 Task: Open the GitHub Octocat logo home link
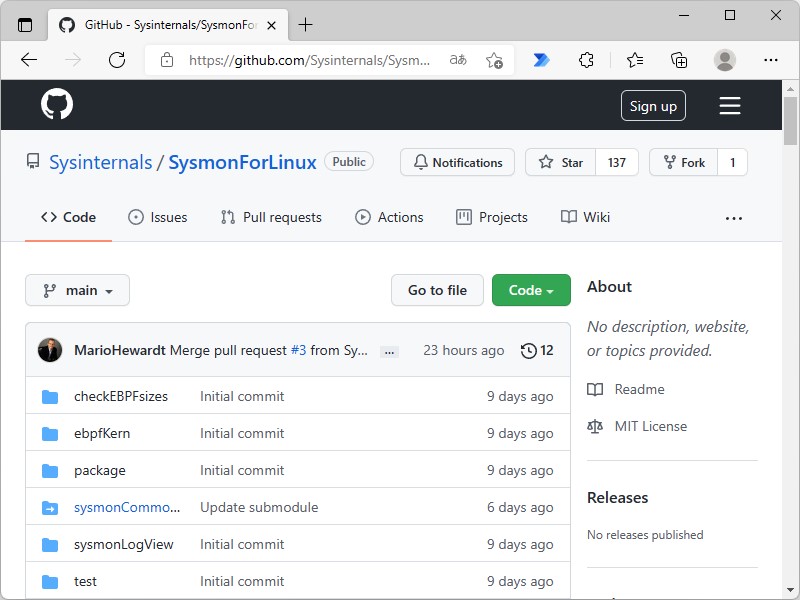tap(57, 104)
